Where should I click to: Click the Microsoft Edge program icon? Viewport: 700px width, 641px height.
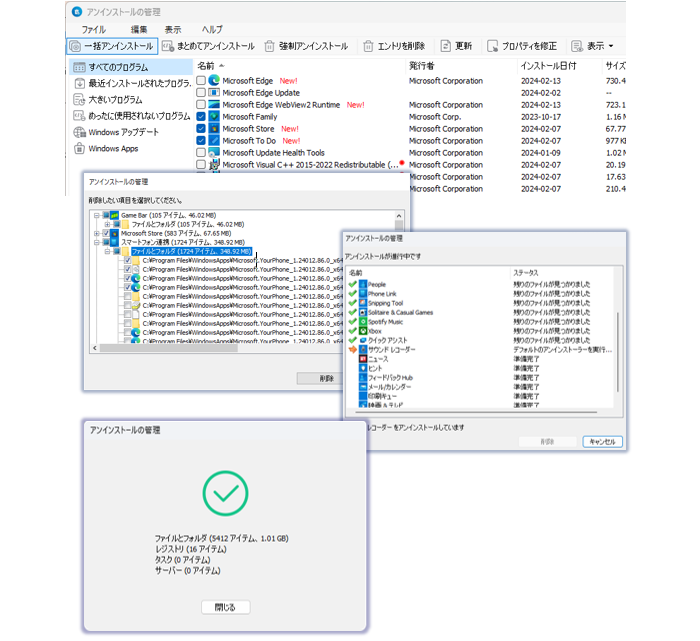point(214,80)
